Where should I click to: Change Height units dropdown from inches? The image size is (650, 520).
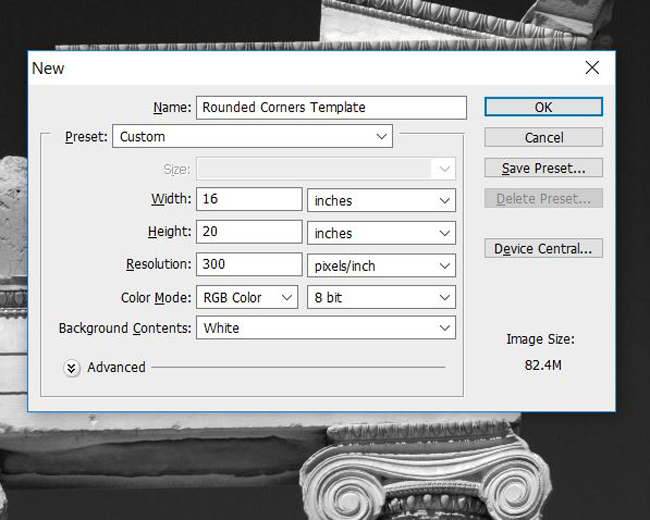[381, 233]
